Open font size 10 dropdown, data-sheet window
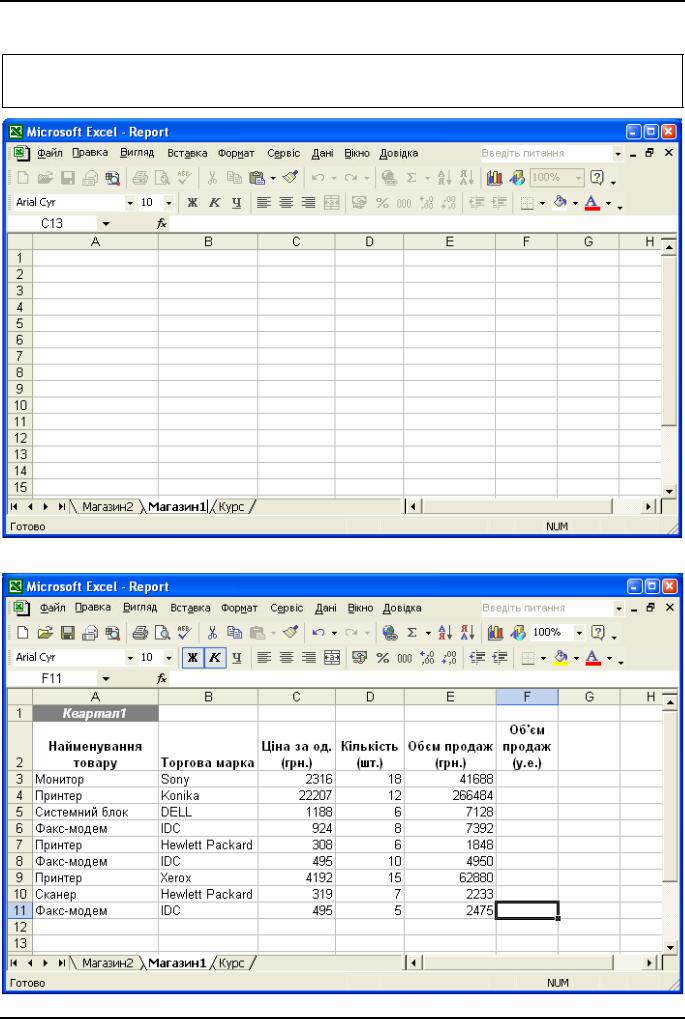The image size is (685, 1019). pos(168,658)
